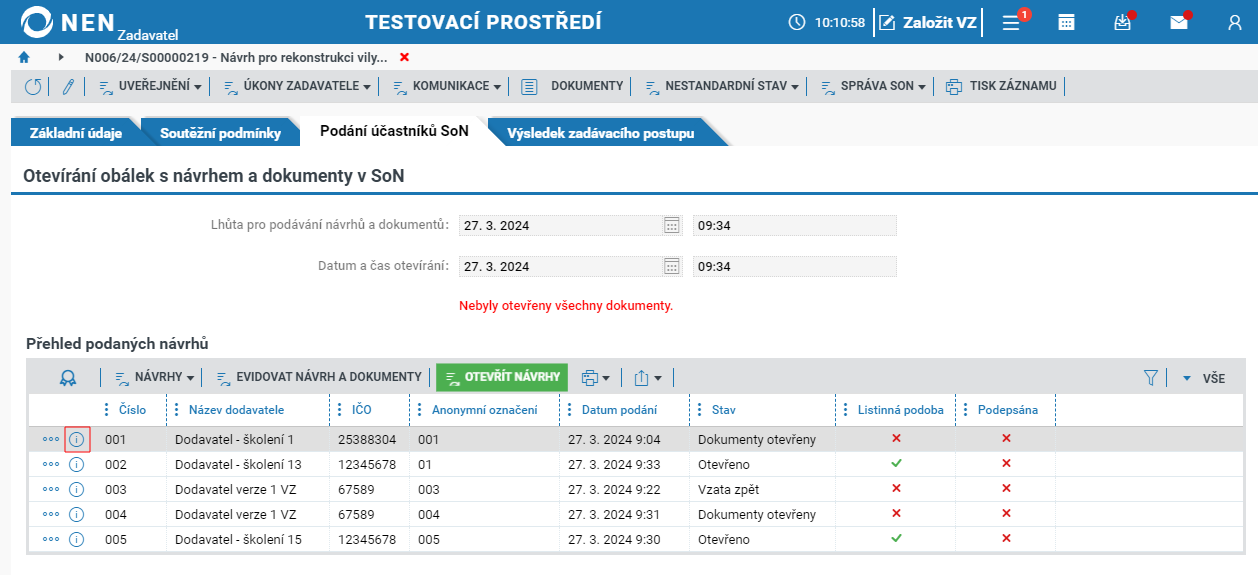Click the user profile icon
This screenshot has height=575, width=1258.
tap(1235, 22)
